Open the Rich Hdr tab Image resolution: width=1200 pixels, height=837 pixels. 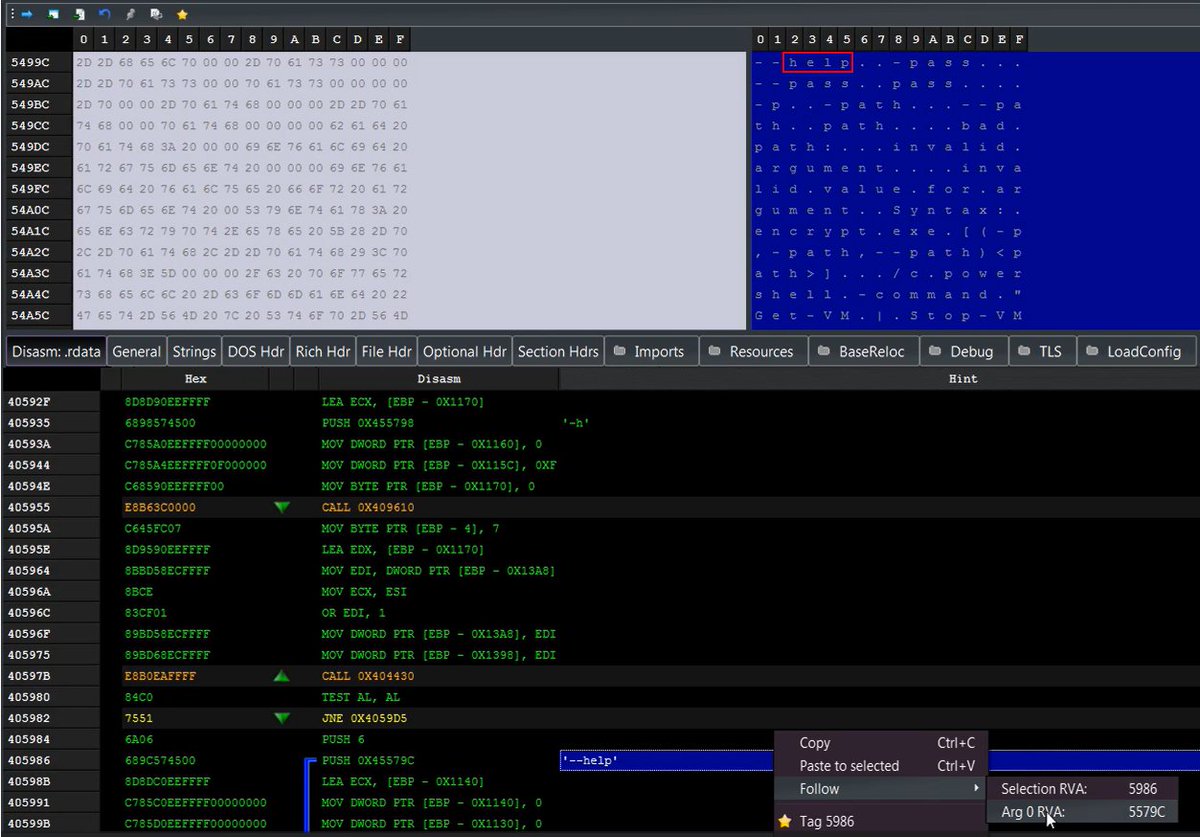(323, 351)
